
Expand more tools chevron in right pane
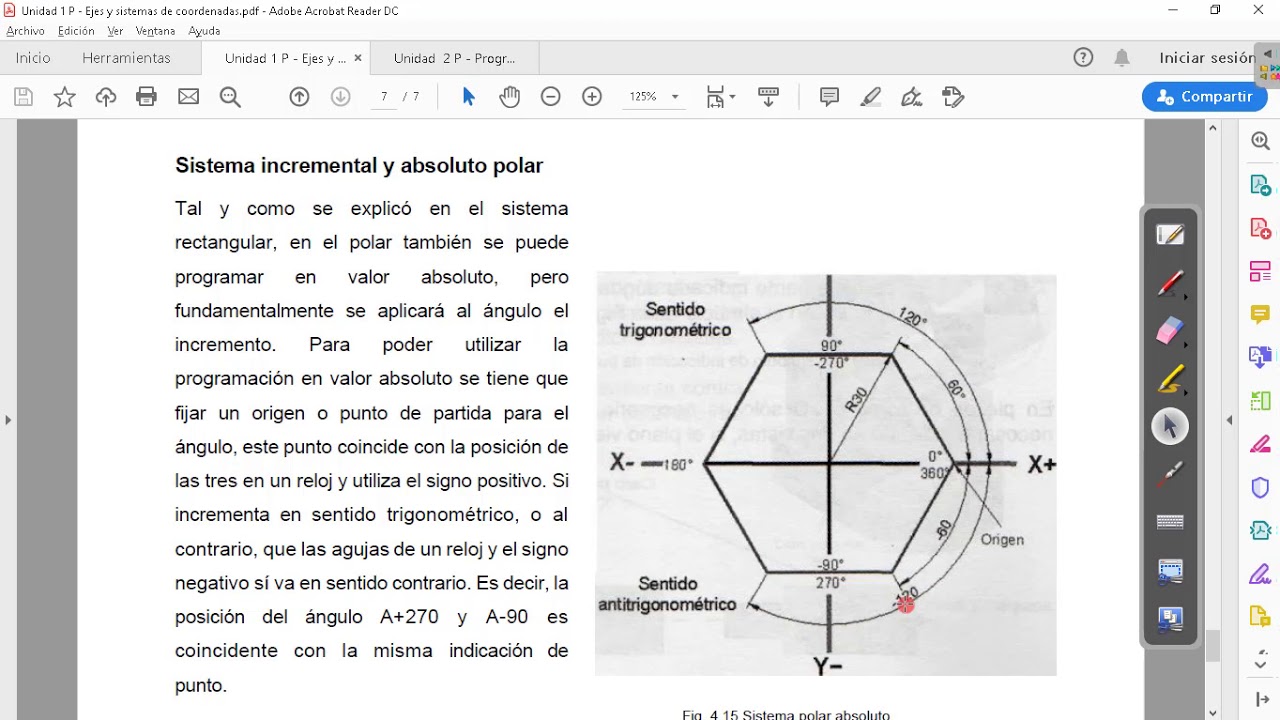click(1260, 663)
